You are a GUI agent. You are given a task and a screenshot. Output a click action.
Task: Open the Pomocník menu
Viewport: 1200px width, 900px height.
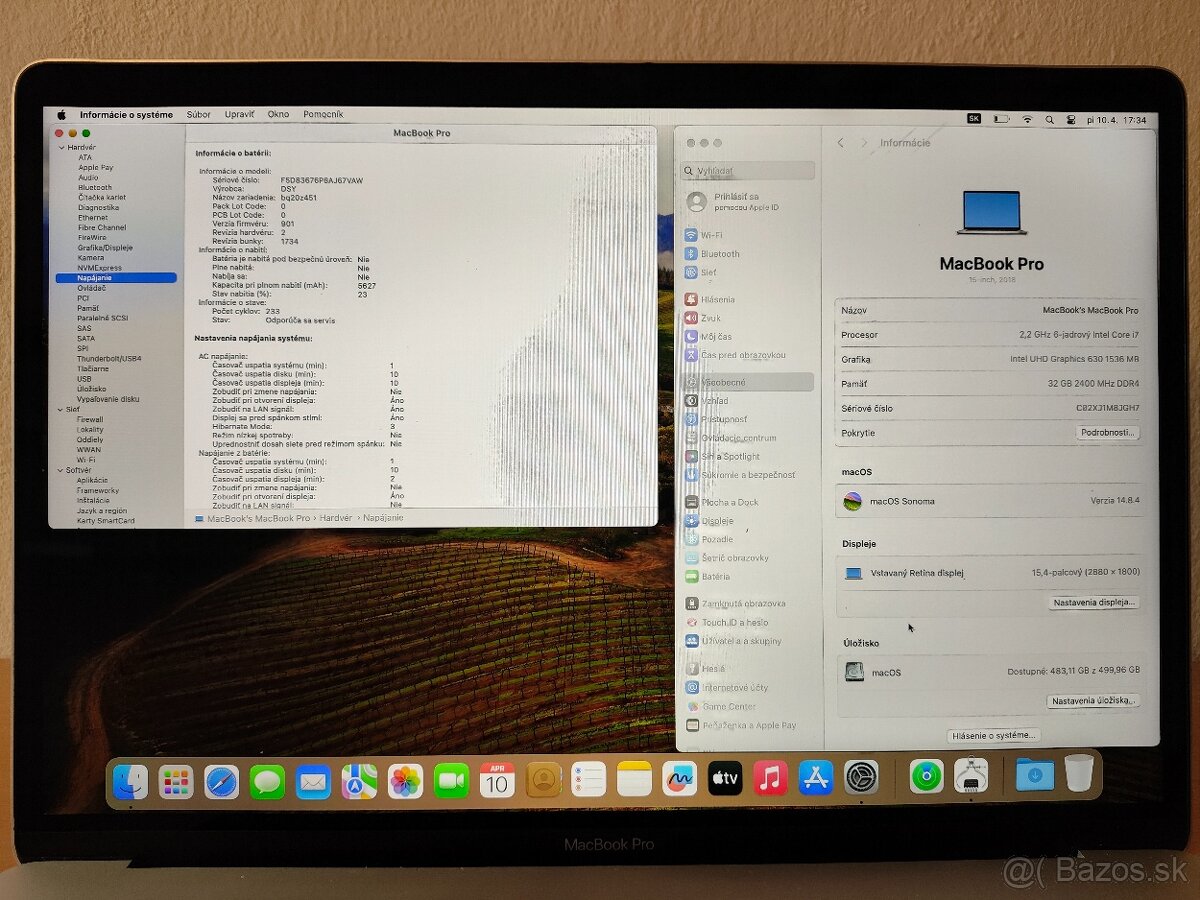pos(323,114)
